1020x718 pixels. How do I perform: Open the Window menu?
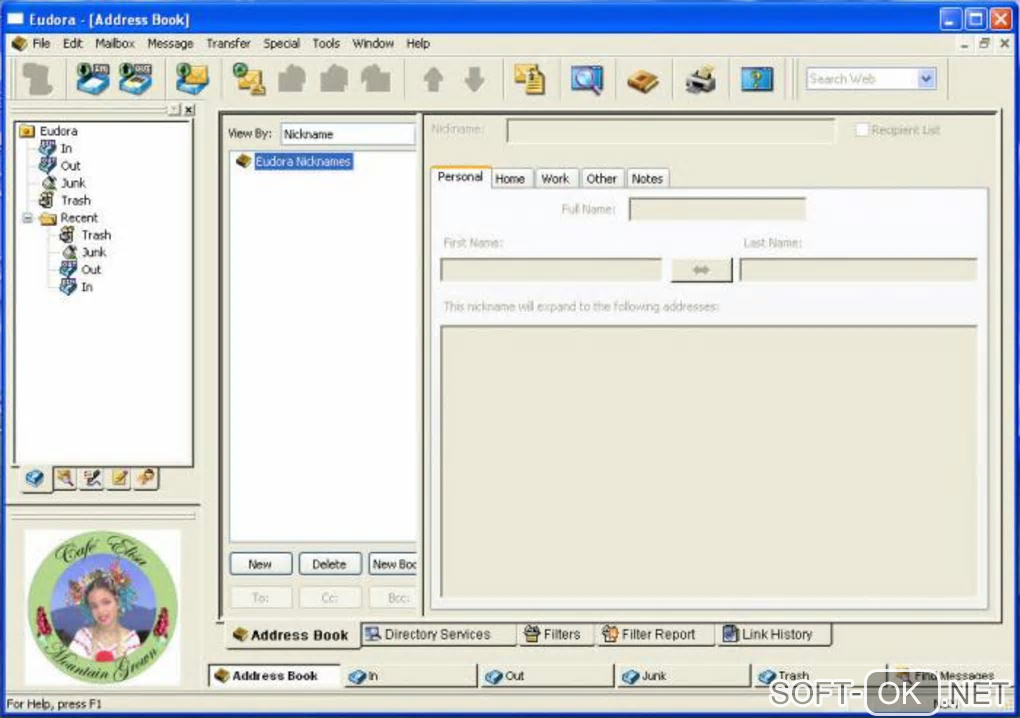(373, 44)
